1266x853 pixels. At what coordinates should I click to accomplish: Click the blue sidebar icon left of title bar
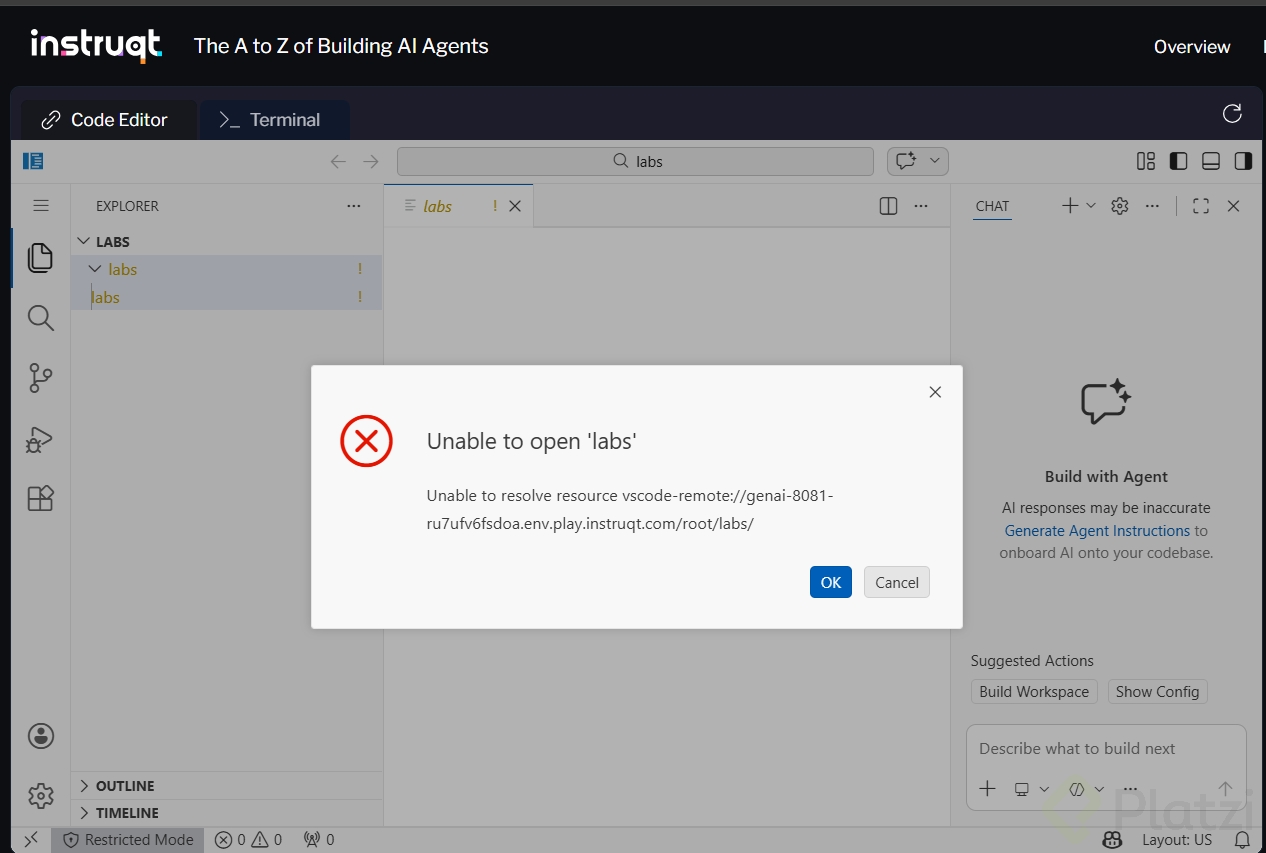pyautogui.click(x=33, y=161)
